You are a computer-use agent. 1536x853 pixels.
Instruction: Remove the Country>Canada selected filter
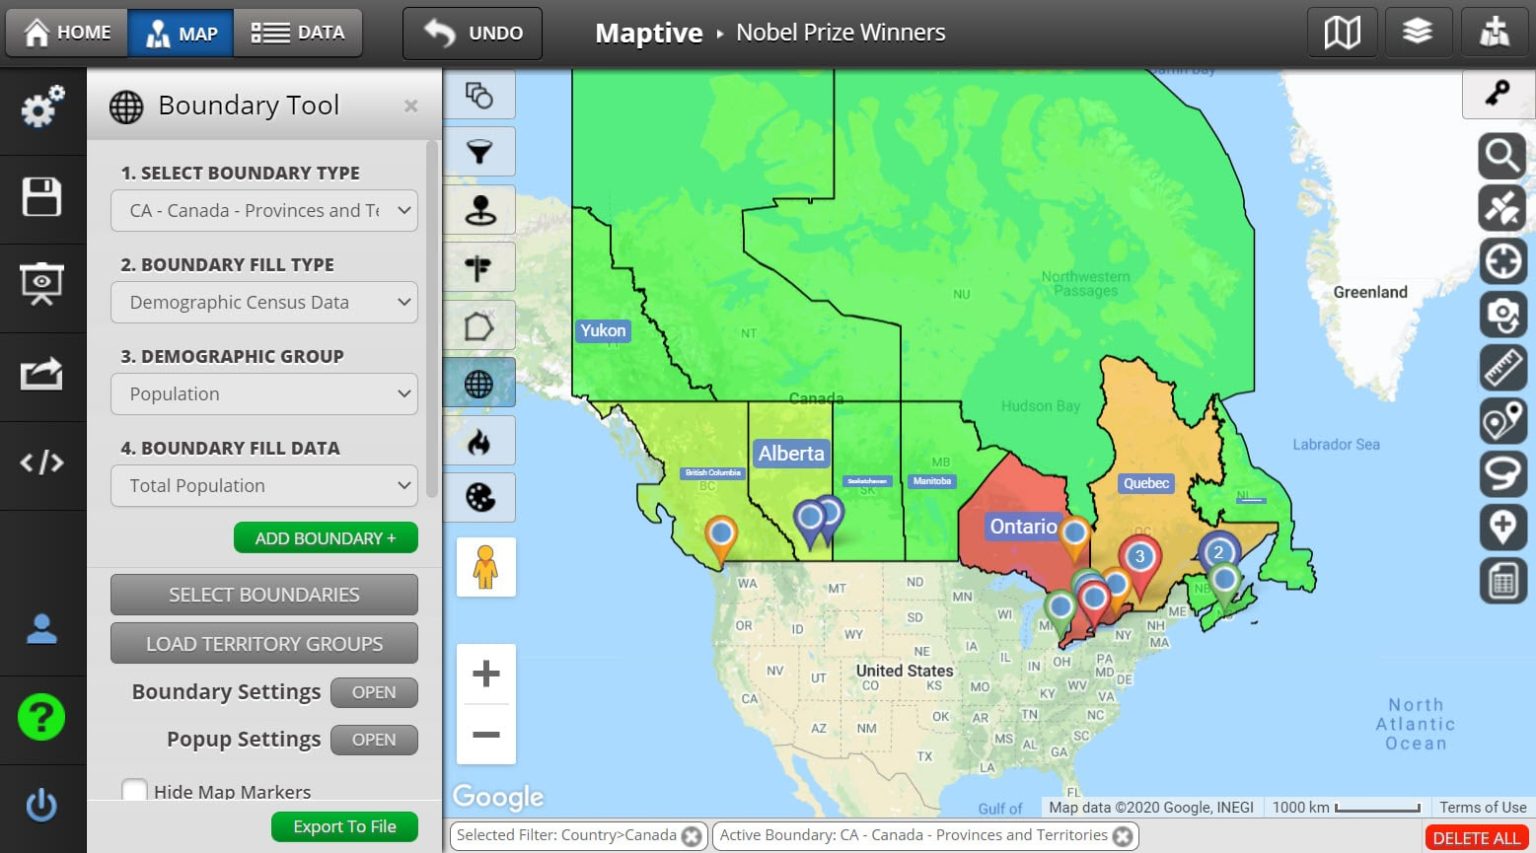(x=690, y=835)
